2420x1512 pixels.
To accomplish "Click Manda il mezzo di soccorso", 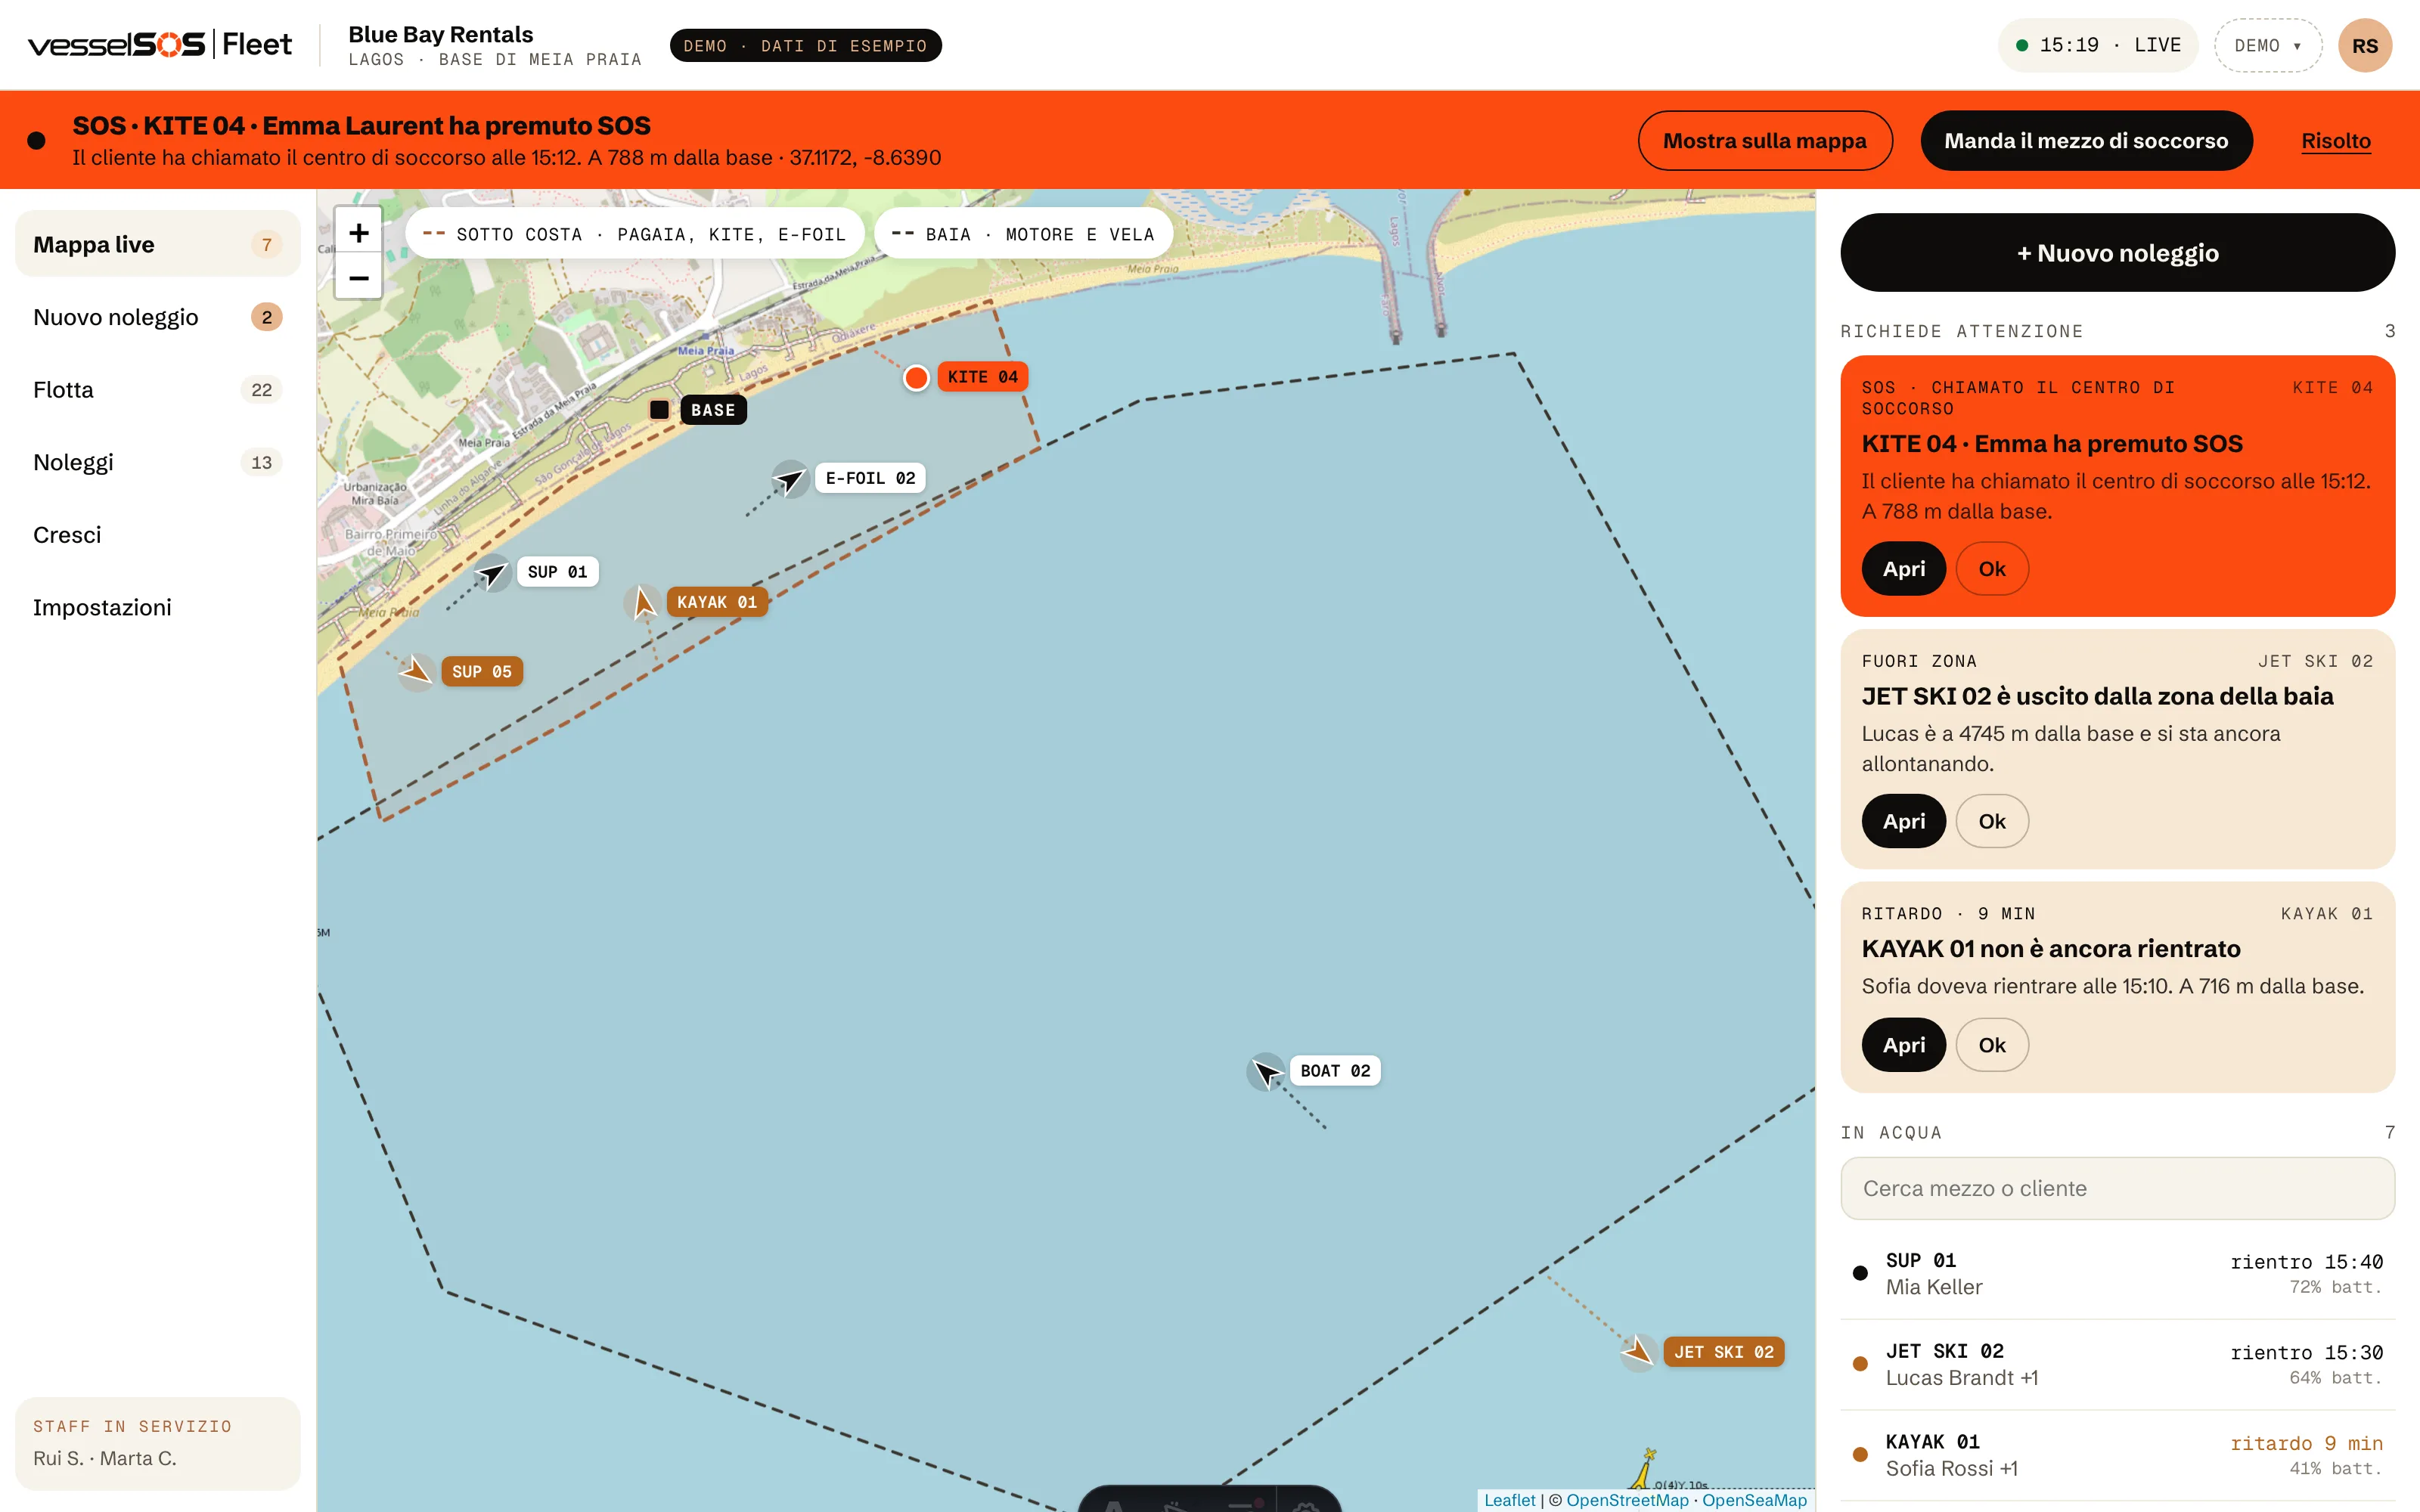I will coord(2086,141).
